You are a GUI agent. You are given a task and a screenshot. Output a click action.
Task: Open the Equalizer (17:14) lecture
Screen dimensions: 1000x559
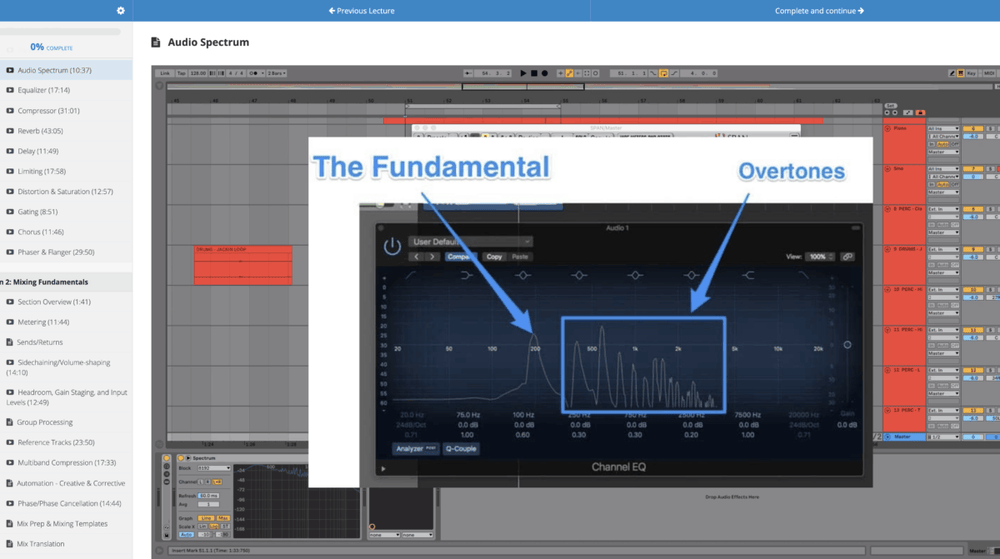[44, 90]
